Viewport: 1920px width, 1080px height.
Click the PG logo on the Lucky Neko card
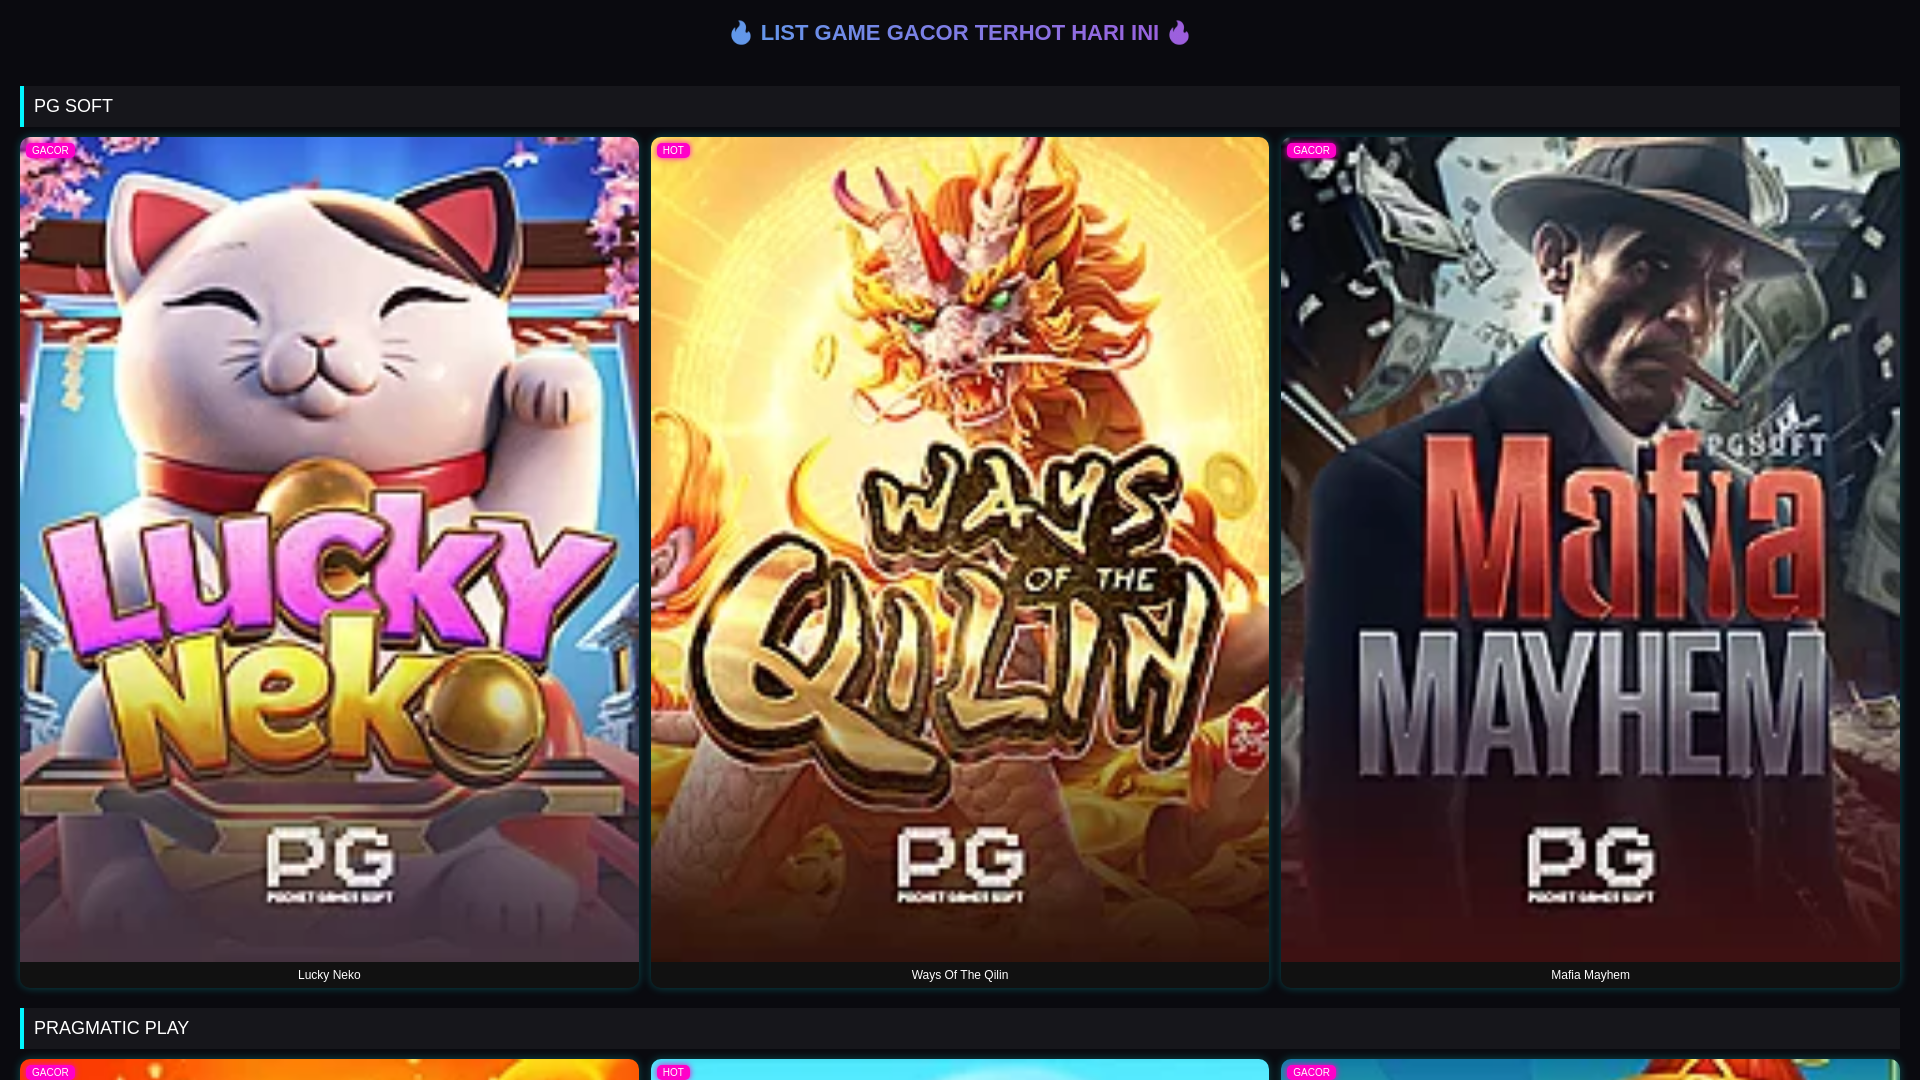(x=329, y=865)
